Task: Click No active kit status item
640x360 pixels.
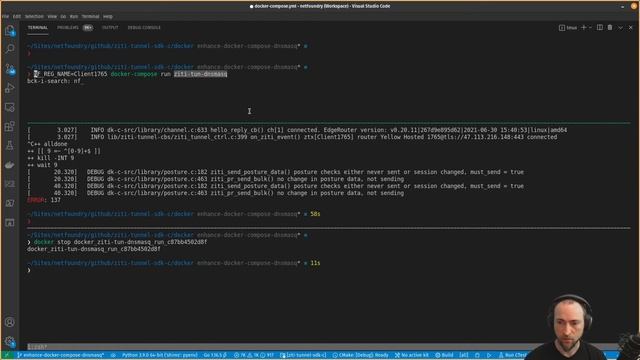Action: point(411,355)
